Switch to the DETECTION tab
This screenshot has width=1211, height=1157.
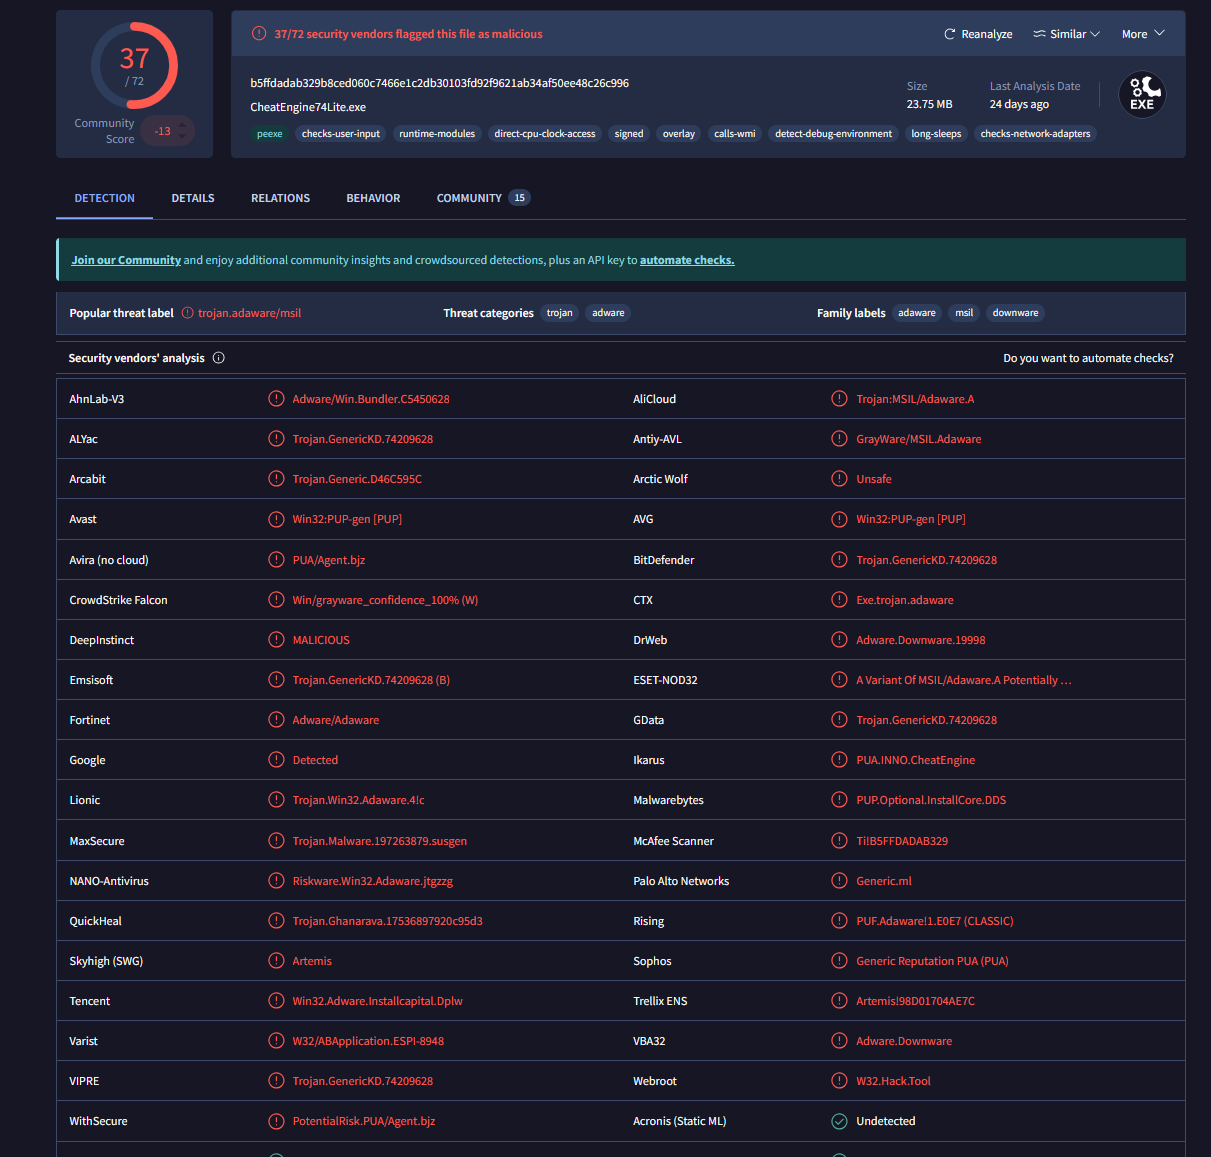click(x=104, y=198)
